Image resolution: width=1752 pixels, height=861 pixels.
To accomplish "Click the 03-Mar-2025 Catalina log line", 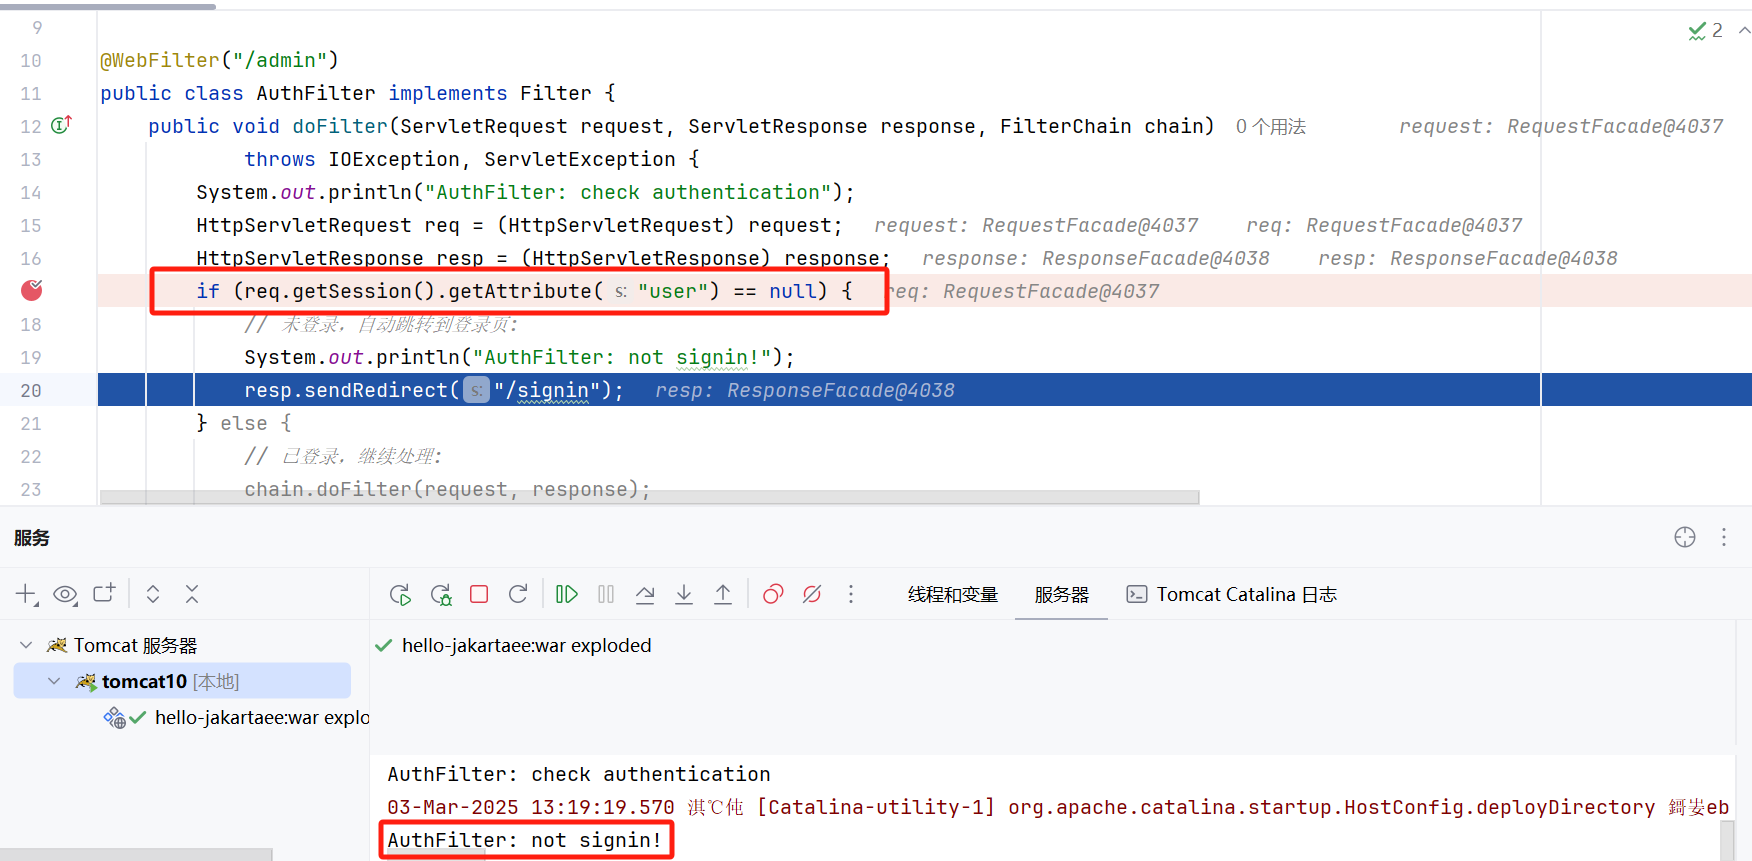I will tap(1058, 807).
